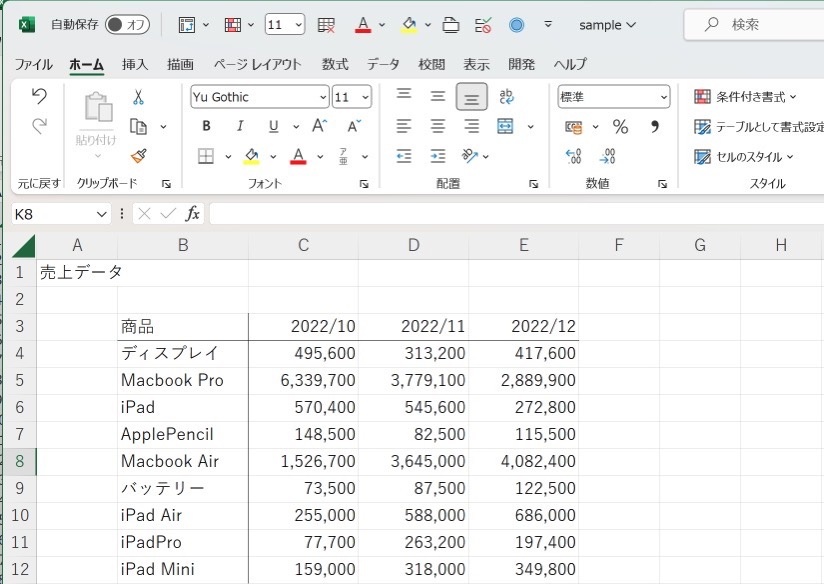824x584 pixels.
Task: Open セルのスタイル cell styles menu
Action: coord(744,157)
